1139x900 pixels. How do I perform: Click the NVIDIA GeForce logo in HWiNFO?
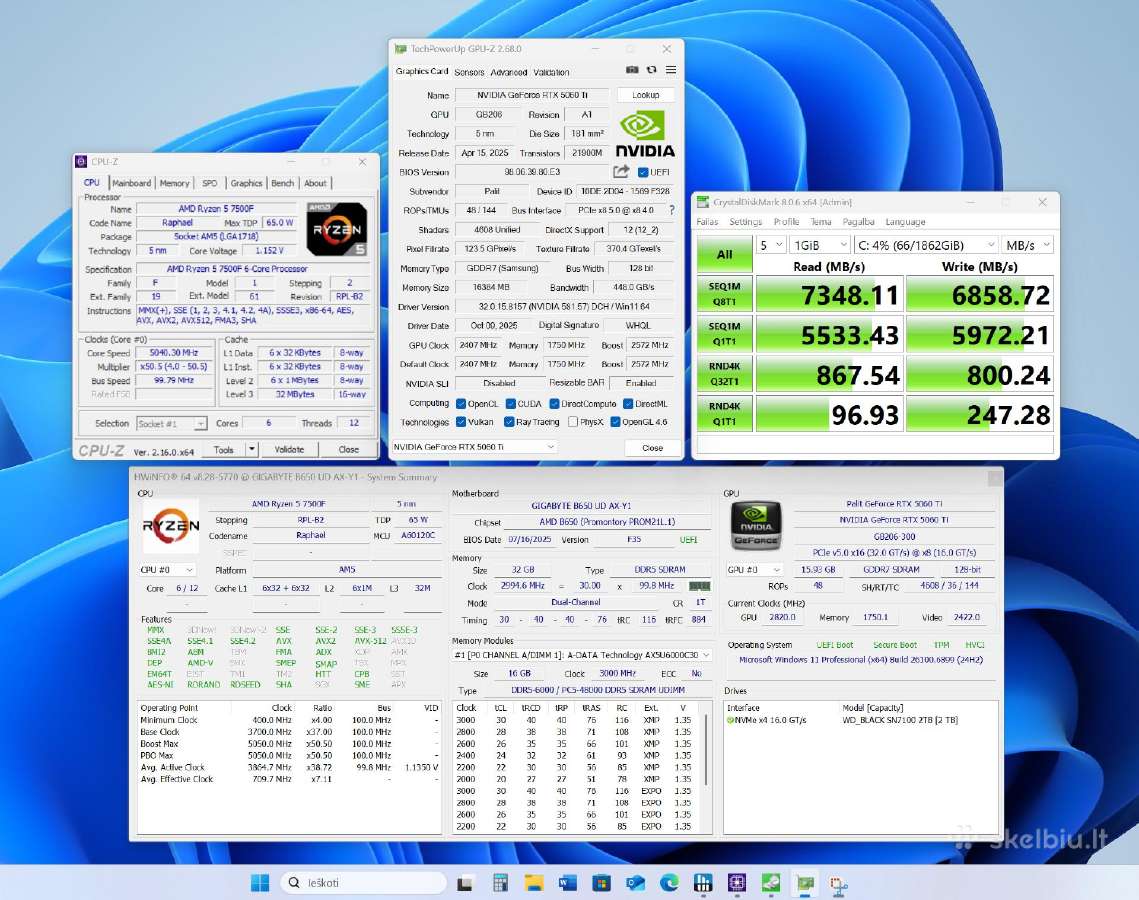[755, 526]
